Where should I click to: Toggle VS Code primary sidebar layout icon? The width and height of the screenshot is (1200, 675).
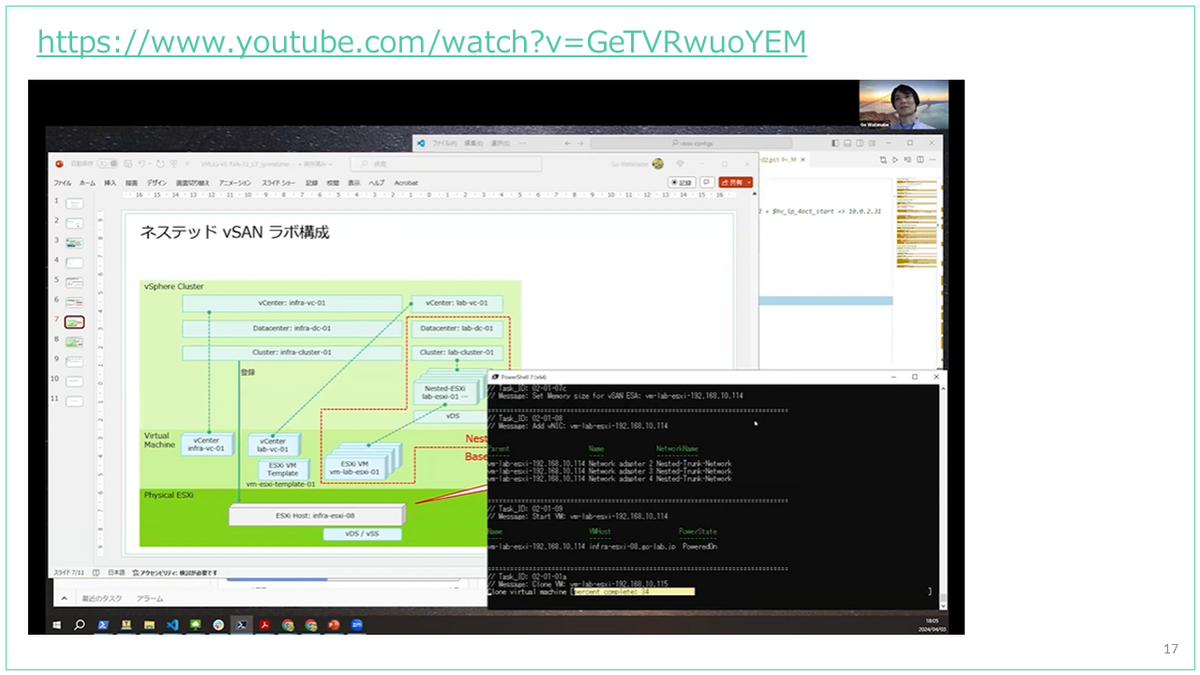click(x=835, y=143)
